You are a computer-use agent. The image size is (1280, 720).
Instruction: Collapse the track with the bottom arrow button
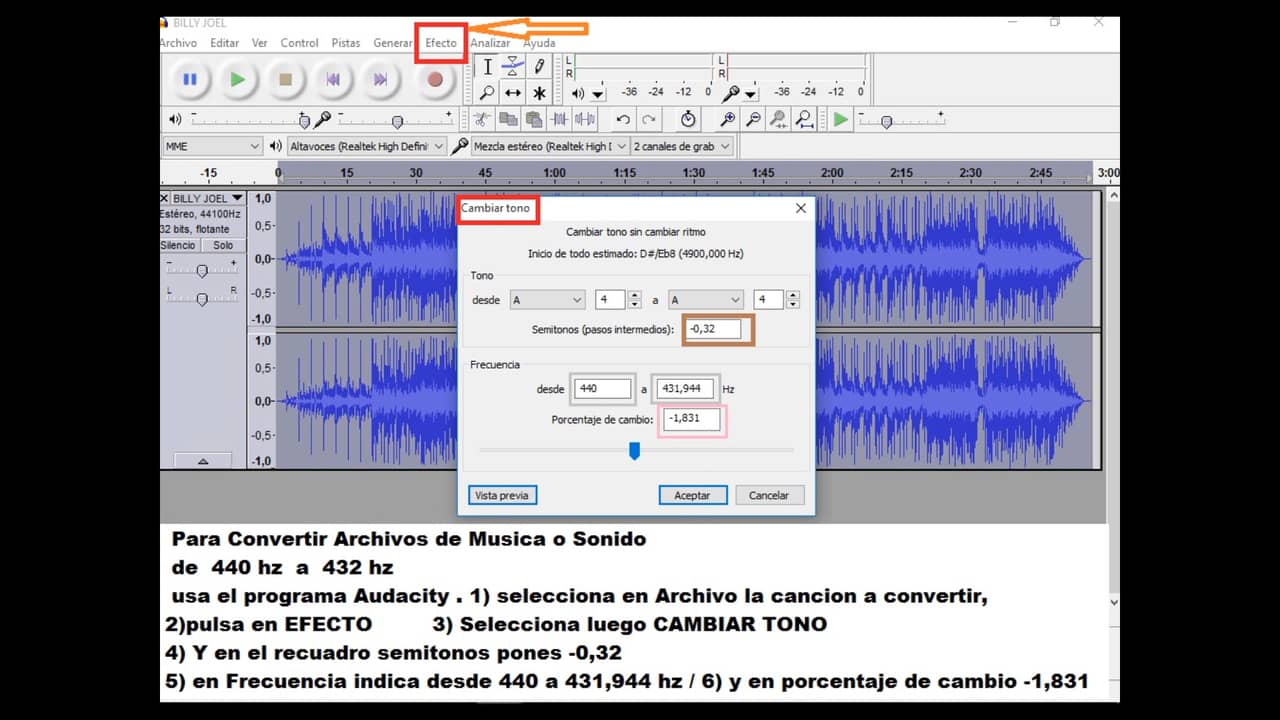click(203, 461)
